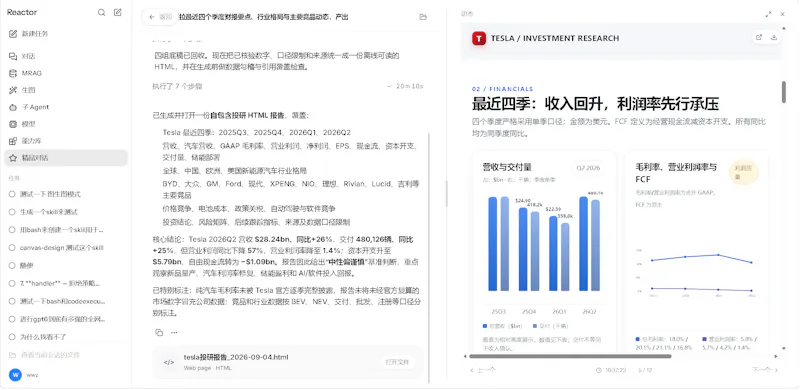This screenshot has height=390, width=800.
Task: Open more options ellipsis under reply
Action: pos(174,332)
